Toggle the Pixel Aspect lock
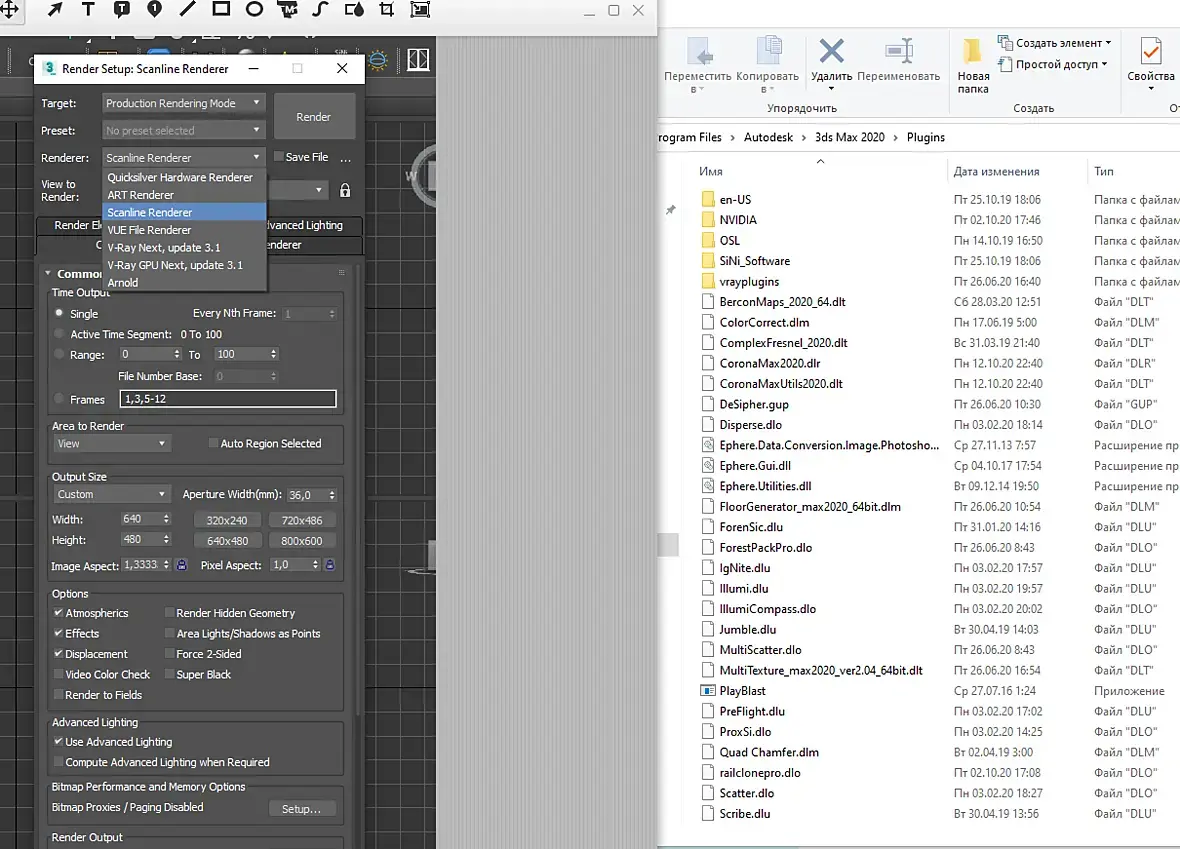Viewport: 1180px width, 849px height. 330,564
